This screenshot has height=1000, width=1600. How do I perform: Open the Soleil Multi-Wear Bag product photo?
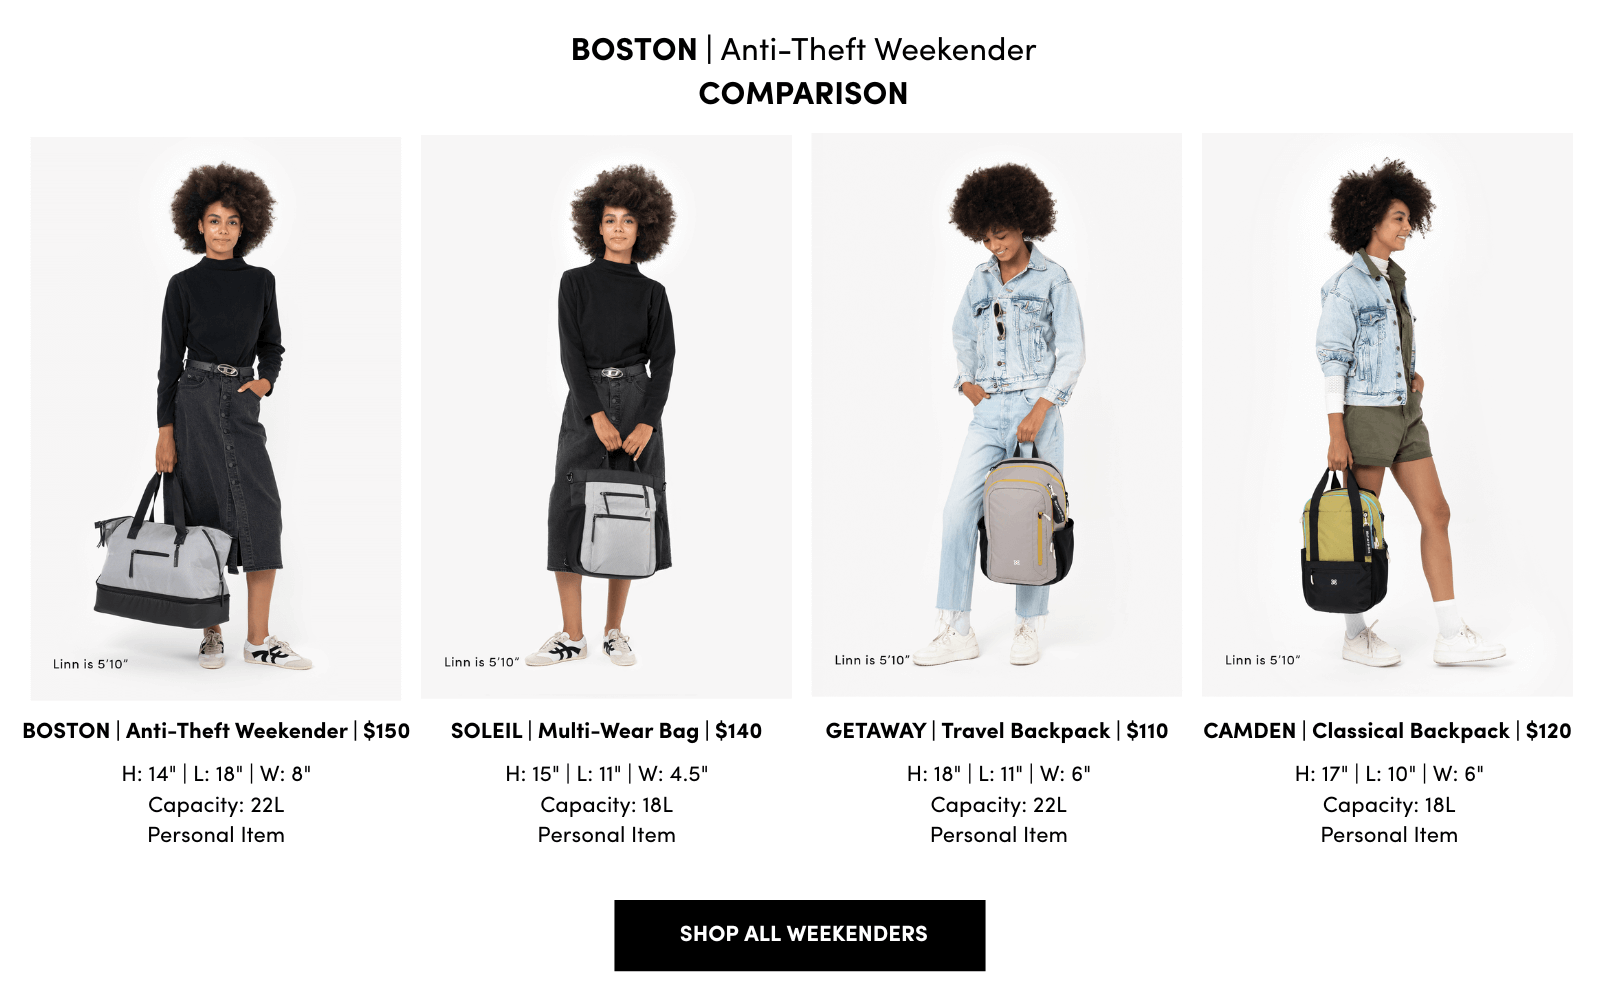606,416
